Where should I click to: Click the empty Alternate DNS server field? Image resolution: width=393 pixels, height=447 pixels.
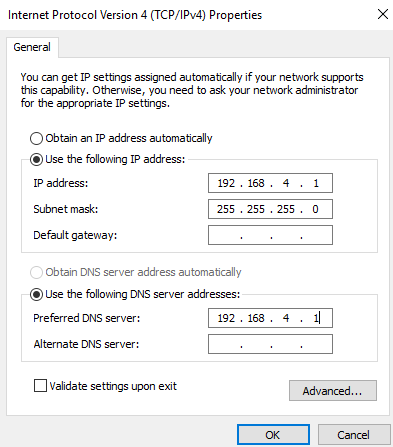[270, 344]
